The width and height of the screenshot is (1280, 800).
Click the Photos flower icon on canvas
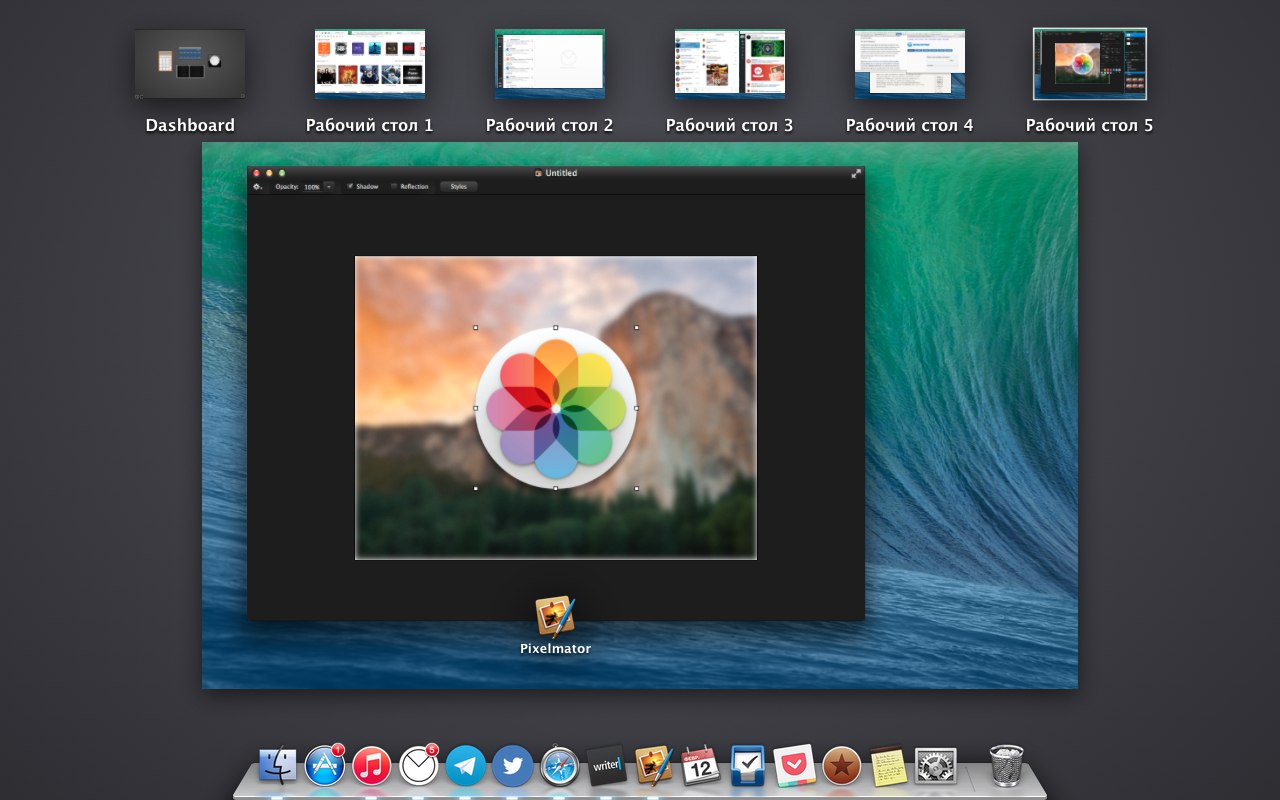555,408
